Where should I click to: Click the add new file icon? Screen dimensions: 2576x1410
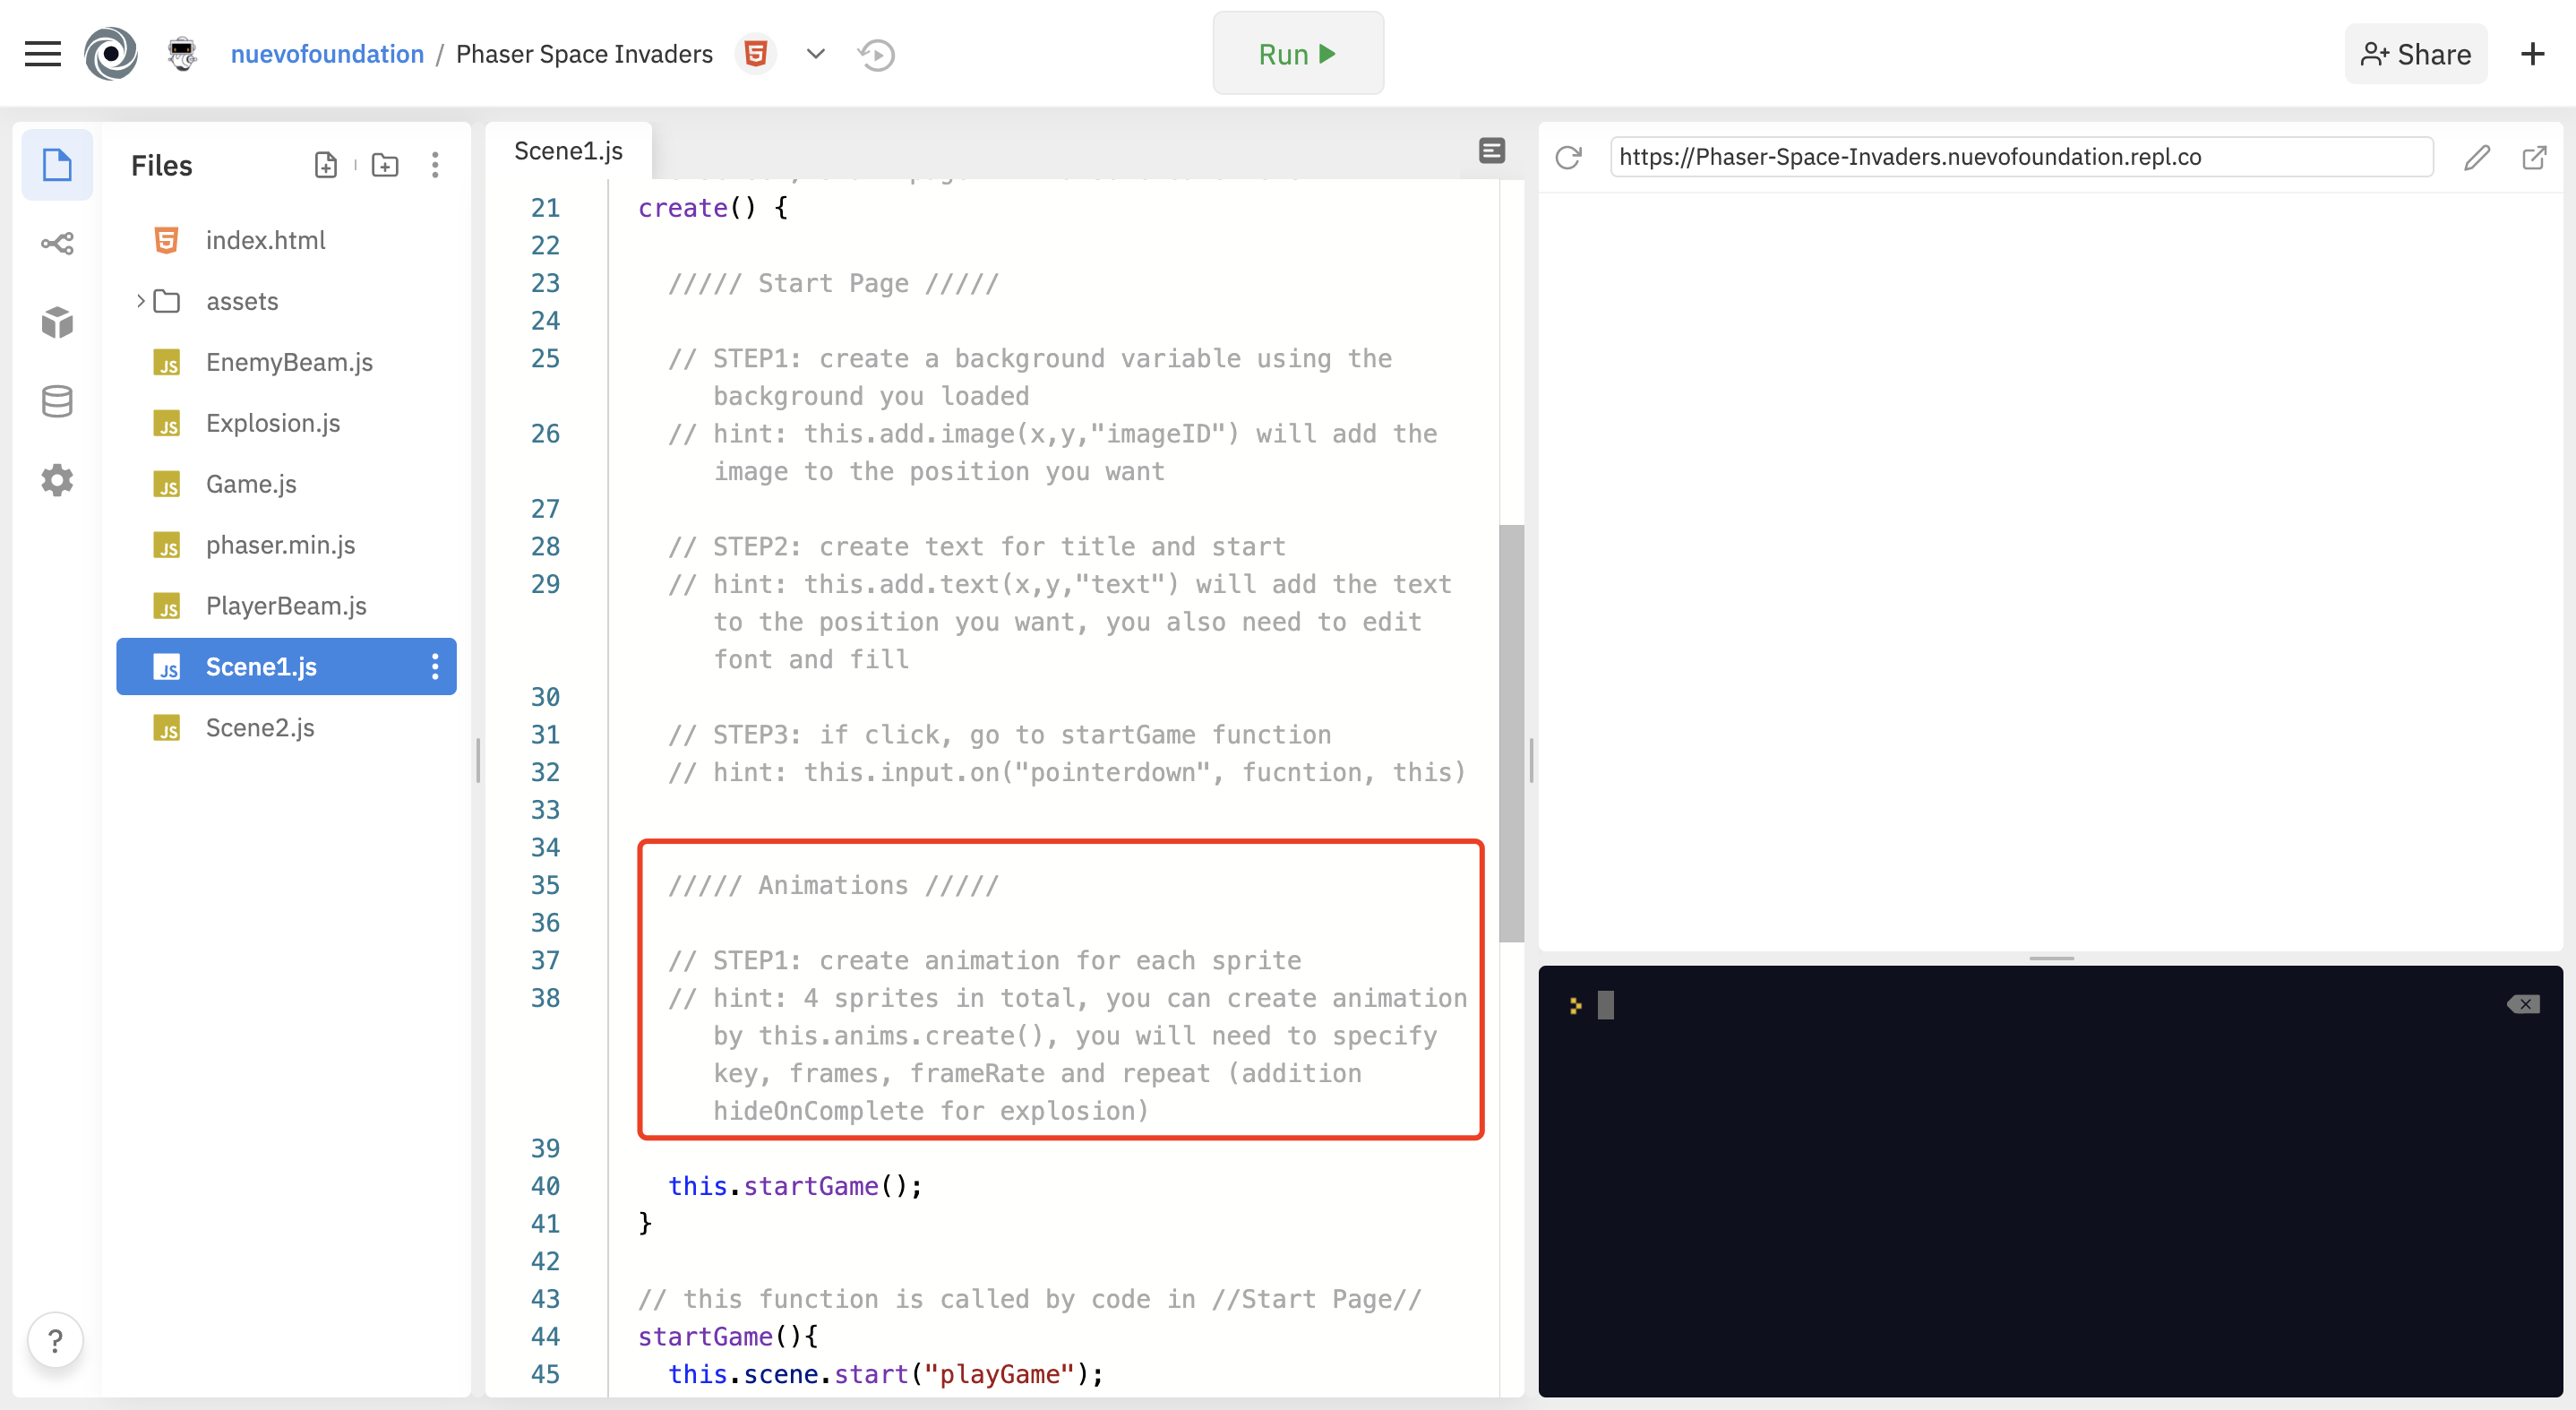[x=325, y=165]
